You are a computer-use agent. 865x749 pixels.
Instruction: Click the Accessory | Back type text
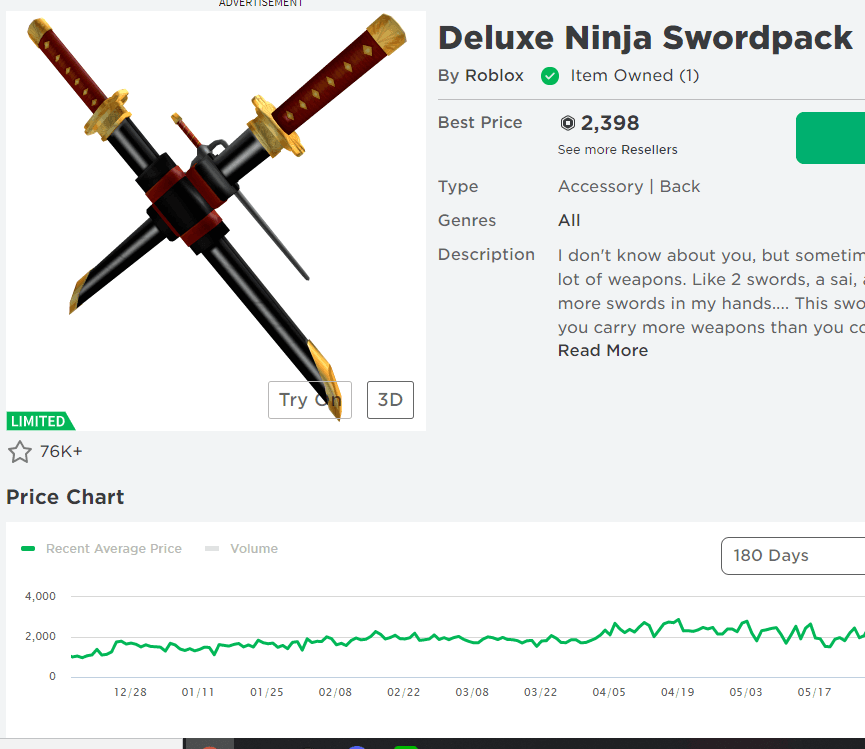(x=629, y=186)
